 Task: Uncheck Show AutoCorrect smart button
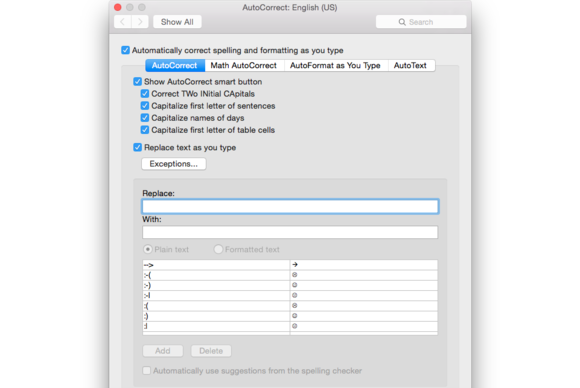[138, 81]
